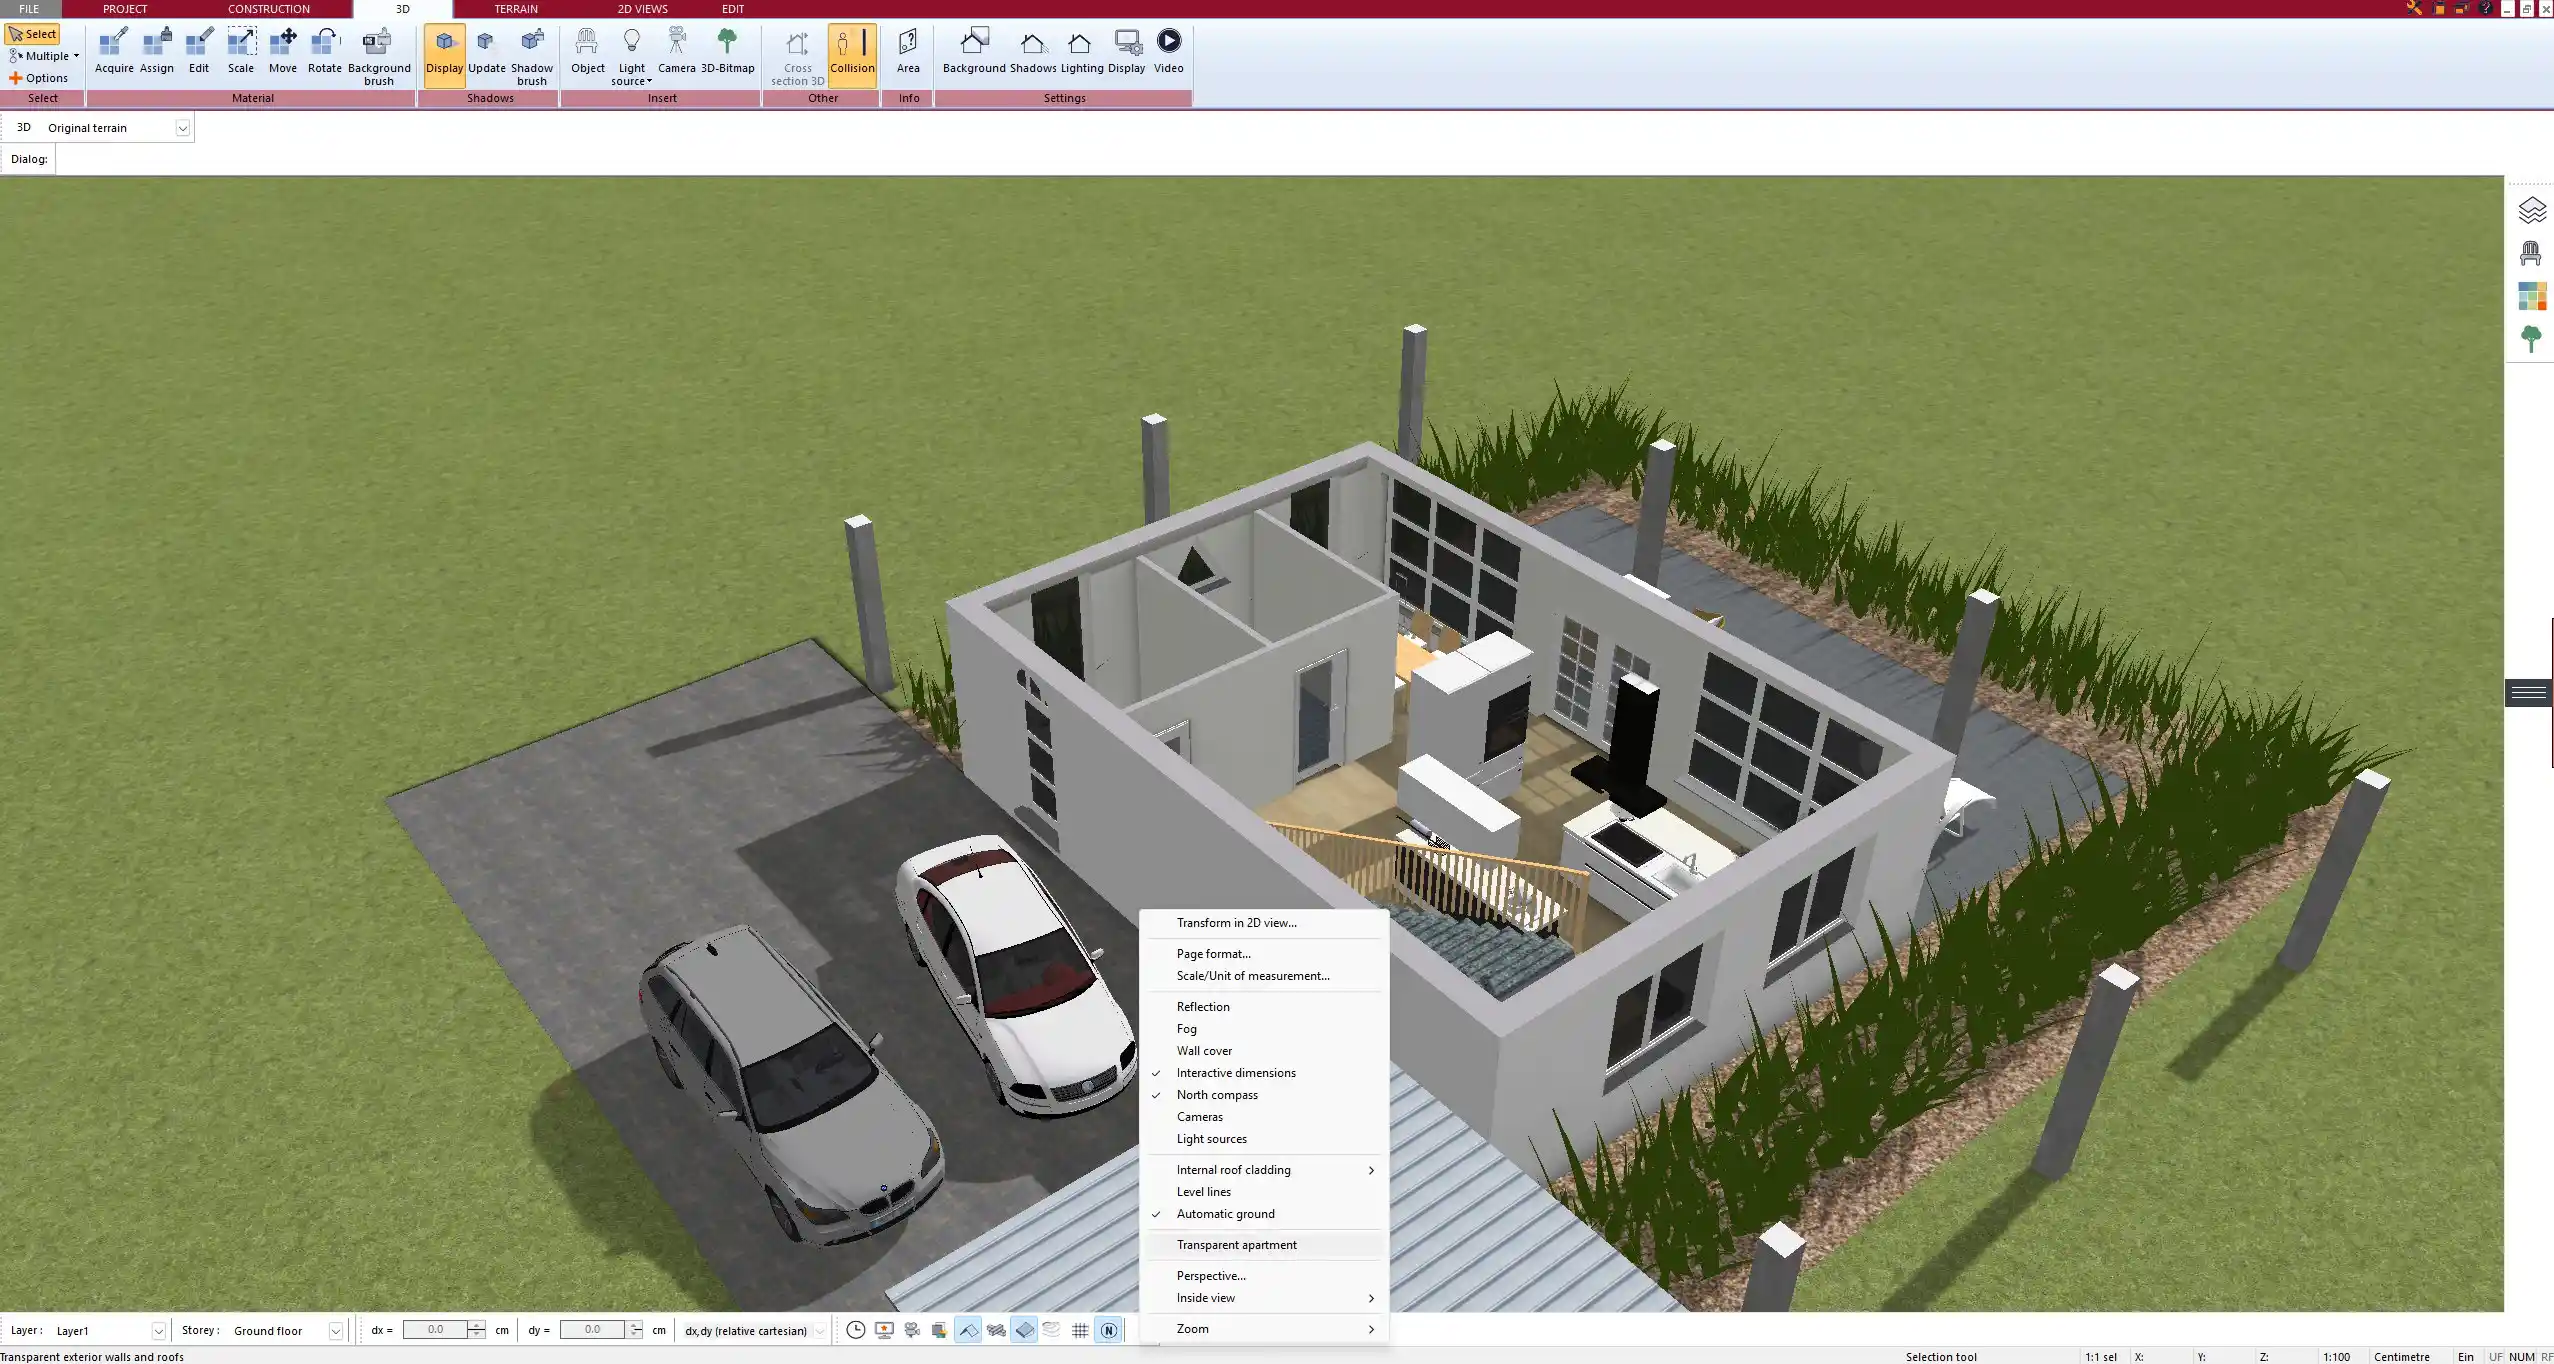Image resolution: width=2554 pixels, height=1364 pixels.
Task: Open Scale/Unit of measurement settings
Action: (x=1251, y=976)
